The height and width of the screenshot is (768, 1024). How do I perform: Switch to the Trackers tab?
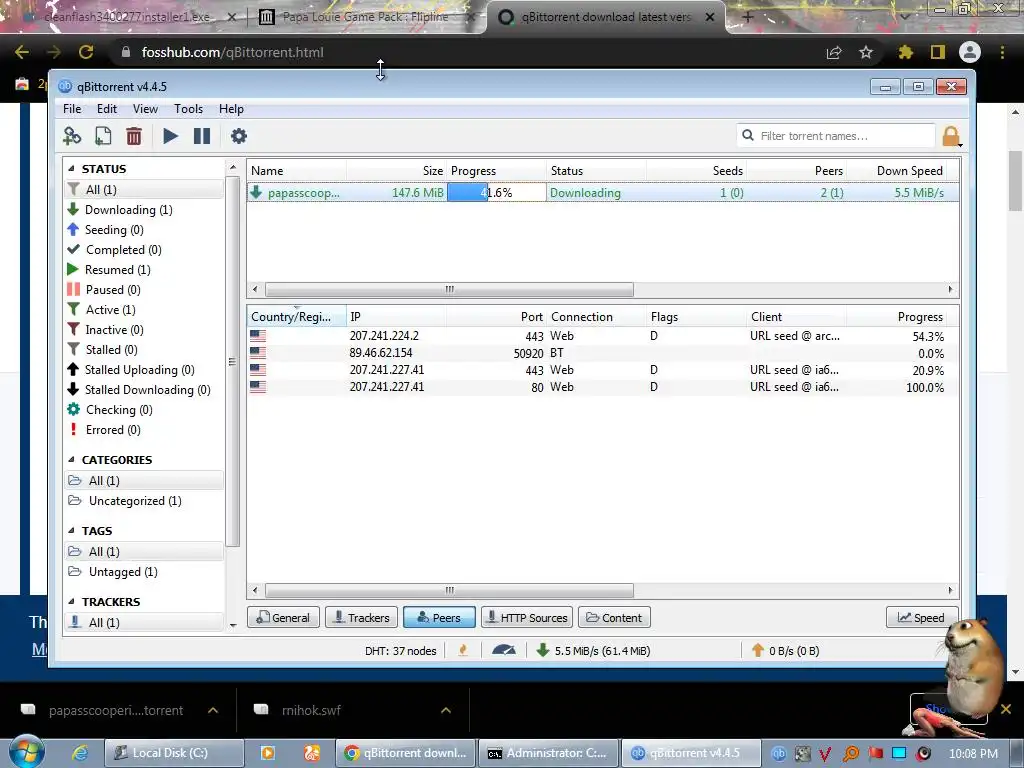click(x=361, y=618)
